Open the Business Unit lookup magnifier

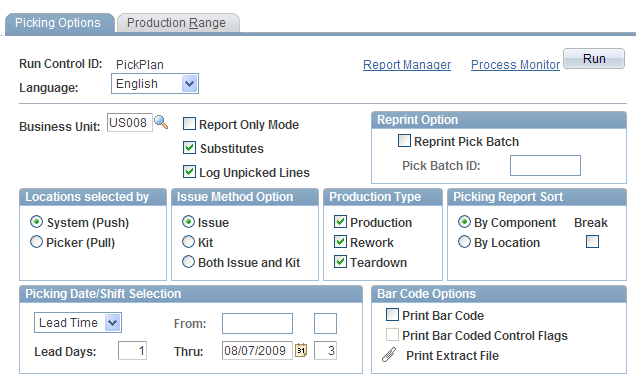tap(161, 122)
